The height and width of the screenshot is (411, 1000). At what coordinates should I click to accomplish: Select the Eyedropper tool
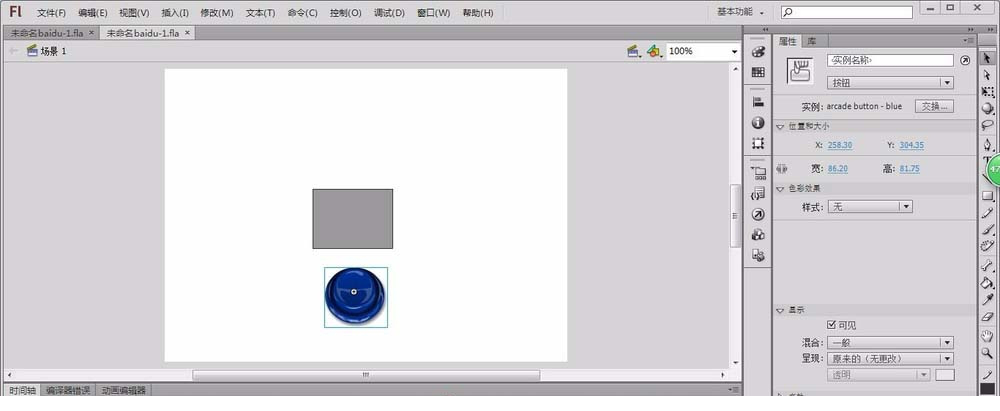[987, 301]
